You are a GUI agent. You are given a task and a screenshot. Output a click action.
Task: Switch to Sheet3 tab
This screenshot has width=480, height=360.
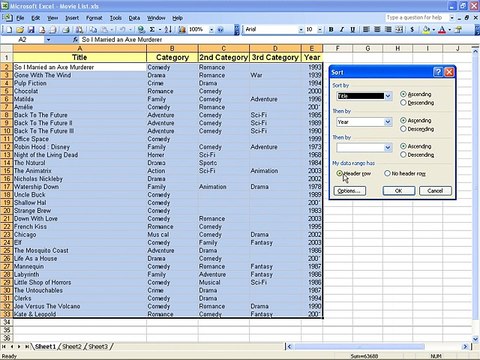[98, 347]
